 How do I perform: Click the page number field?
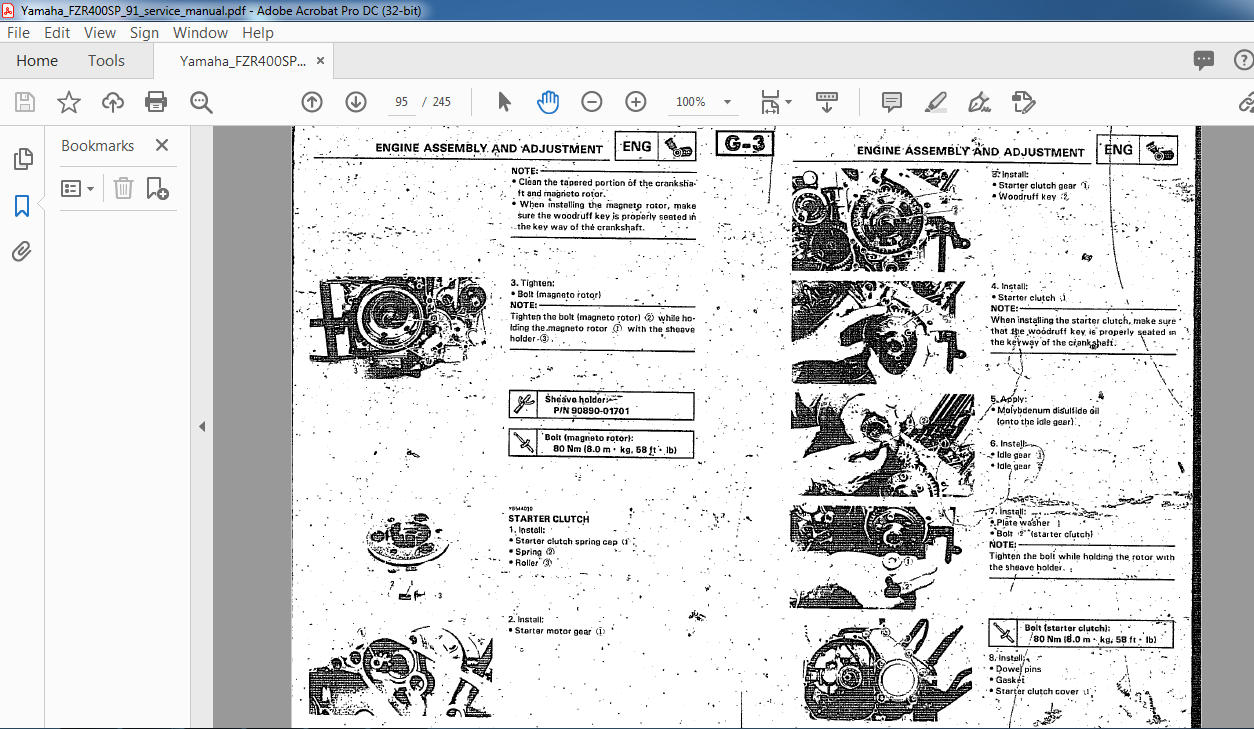click(x=402, y=102)
